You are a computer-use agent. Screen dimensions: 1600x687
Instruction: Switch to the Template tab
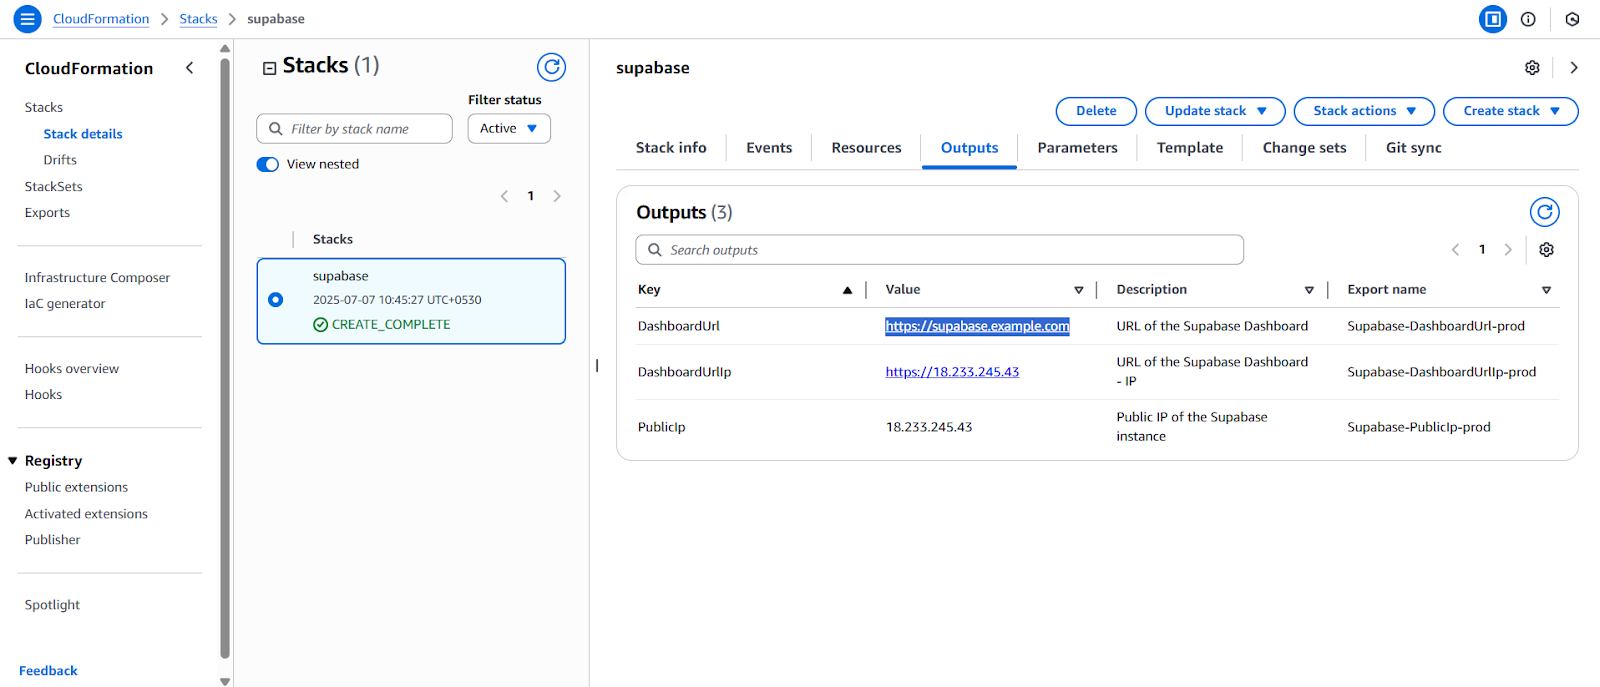click(x=1190, y=148)
